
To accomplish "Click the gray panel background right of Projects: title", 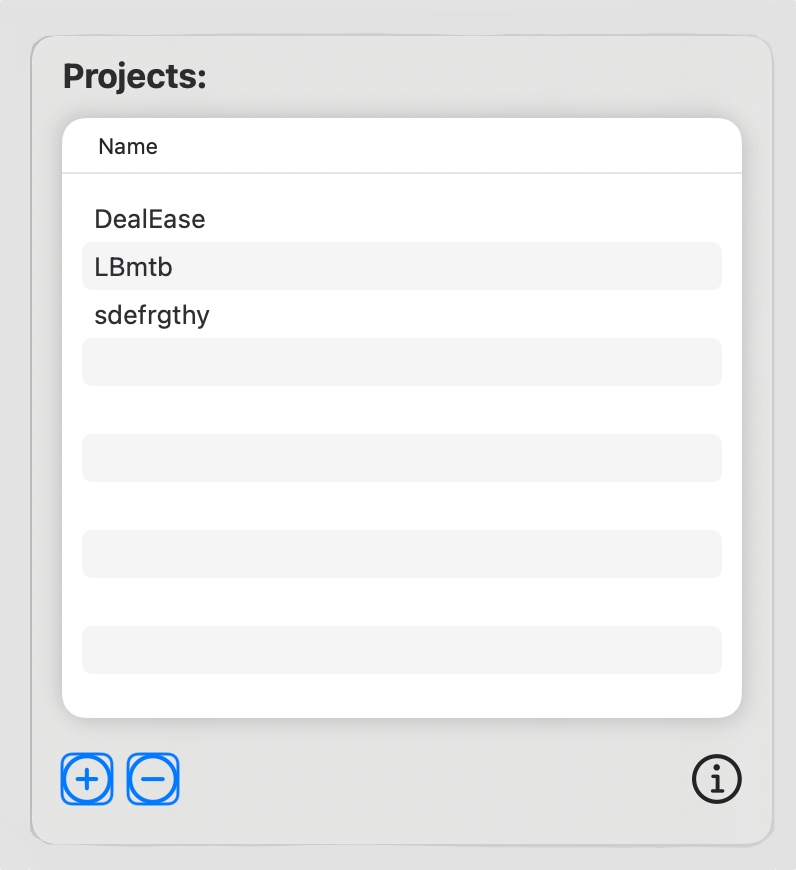I will [x=480, y=77].
